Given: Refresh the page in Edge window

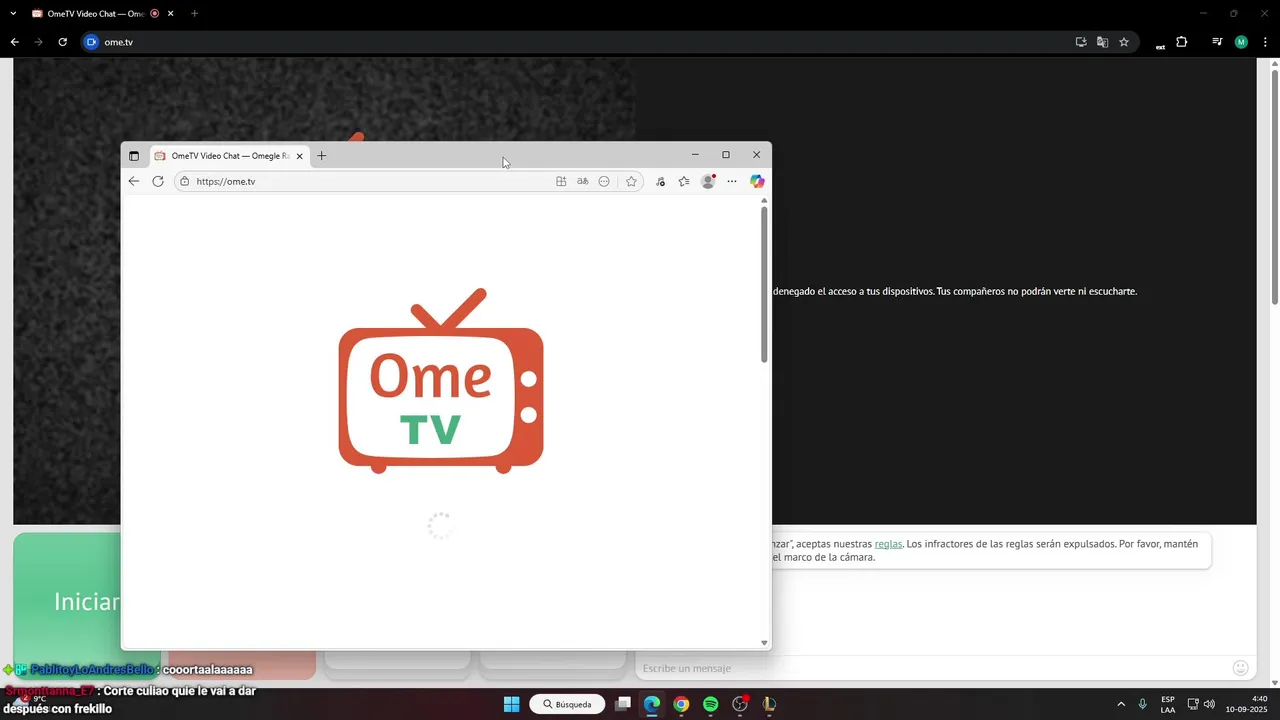Looking at the screenshot, I should pyautogui.click(x=158, y=181).
